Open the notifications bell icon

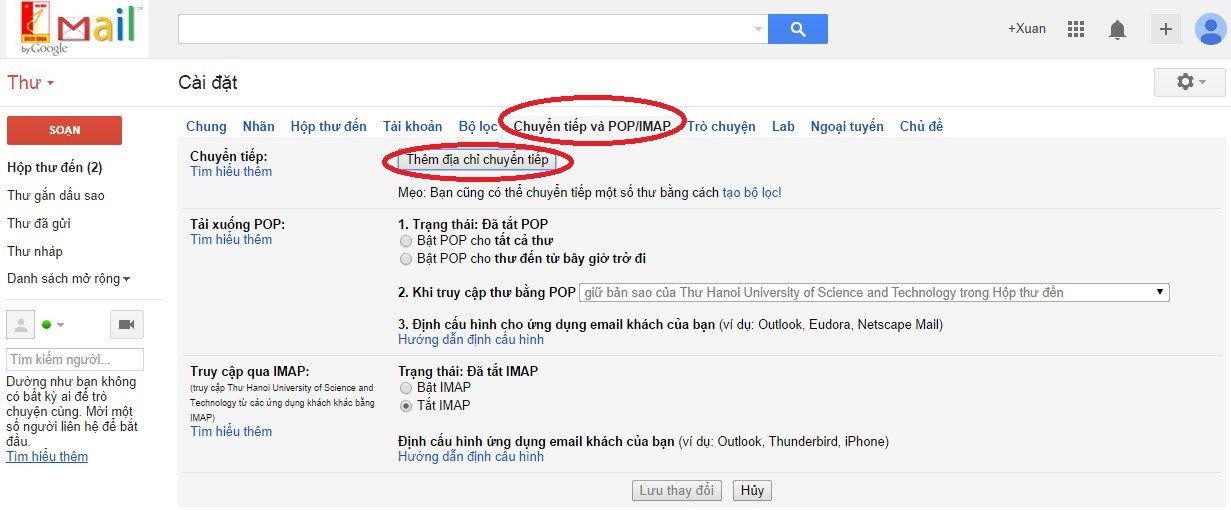1117,30
